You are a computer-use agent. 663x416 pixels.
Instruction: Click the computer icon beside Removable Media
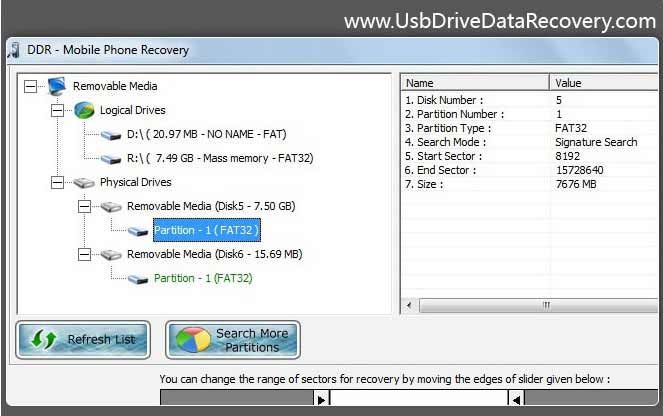(57, 86)
